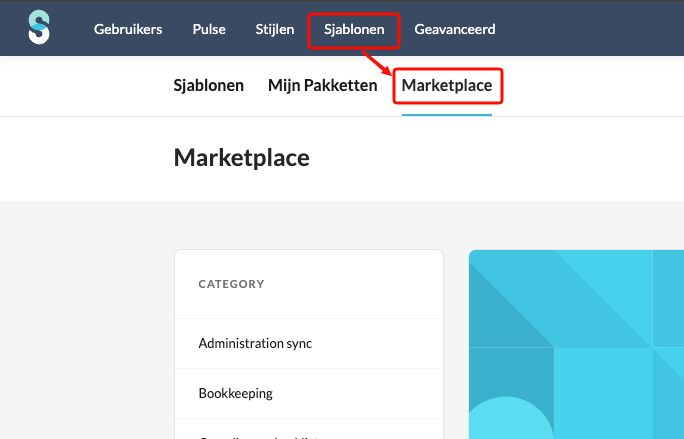Switch to the Sjablonen sub-tab
684x439 pixels.
(209, 86)
